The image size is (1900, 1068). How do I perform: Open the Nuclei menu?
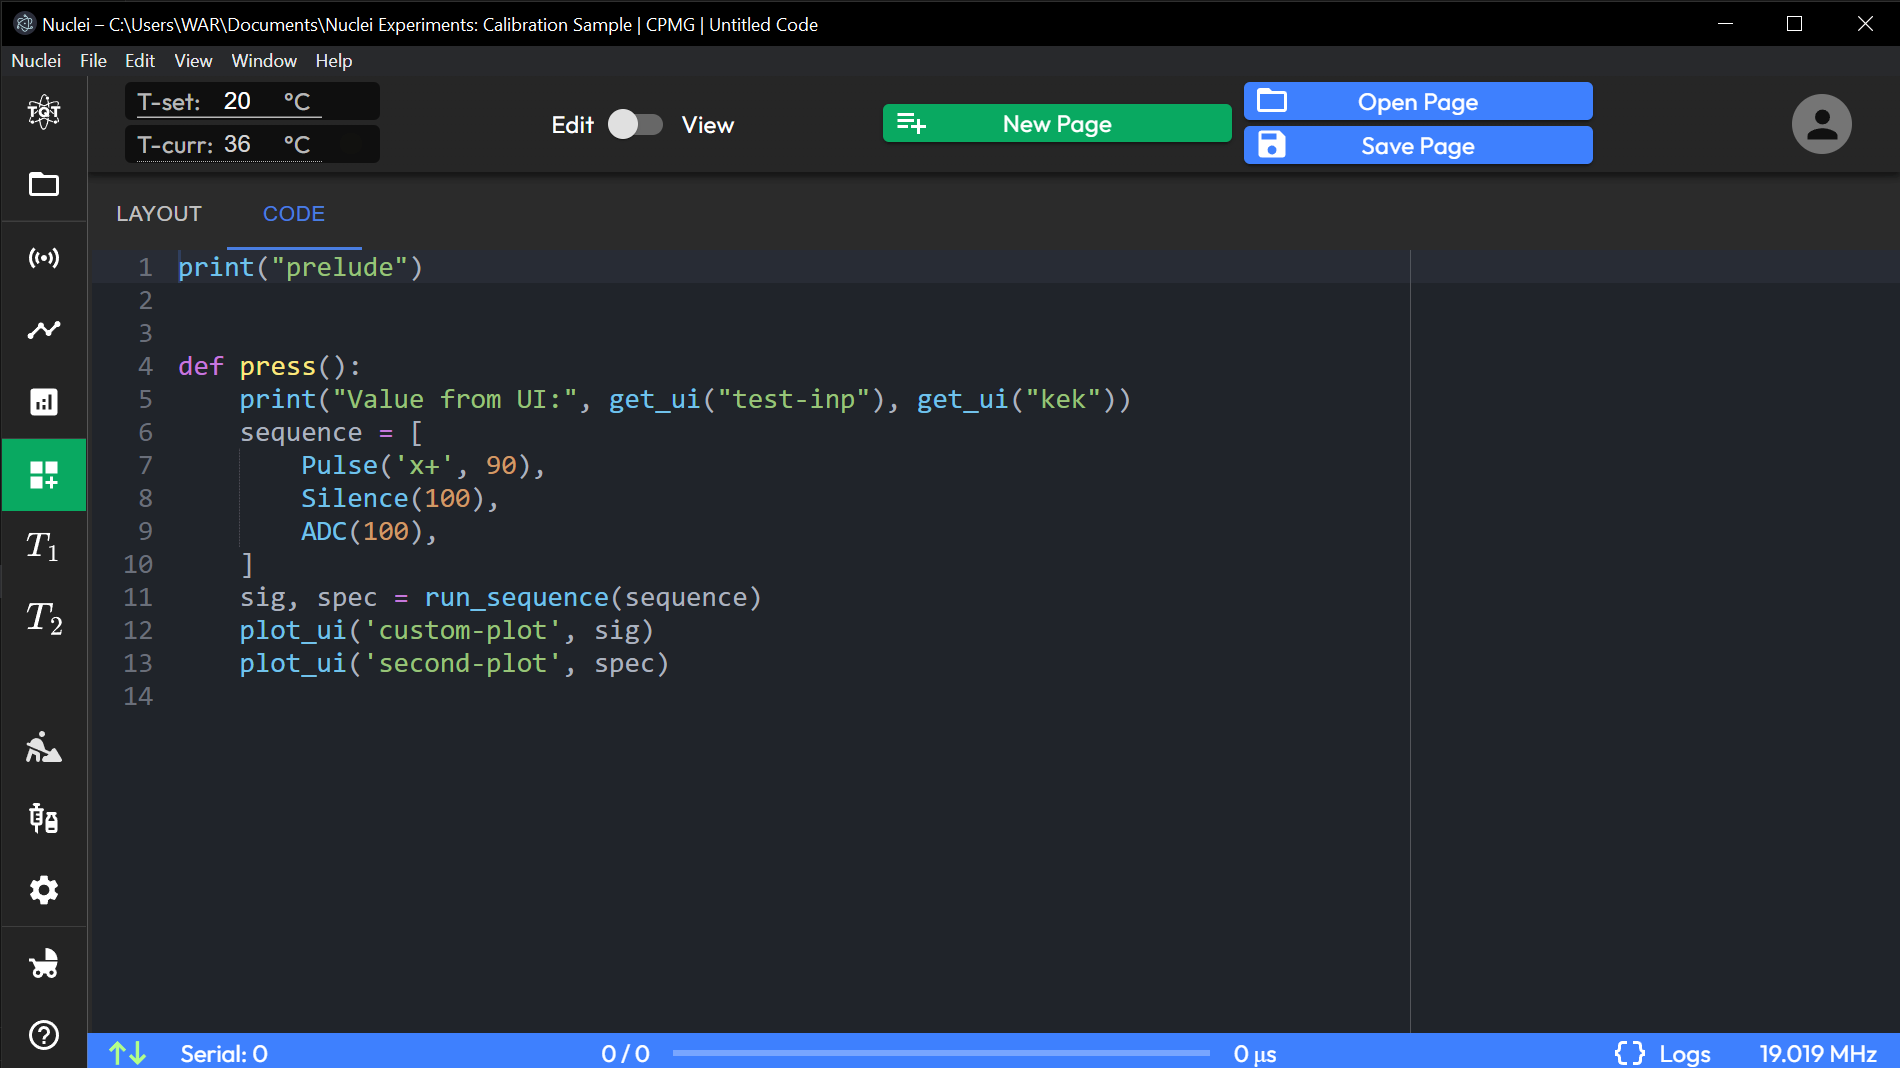click(36, 61)
